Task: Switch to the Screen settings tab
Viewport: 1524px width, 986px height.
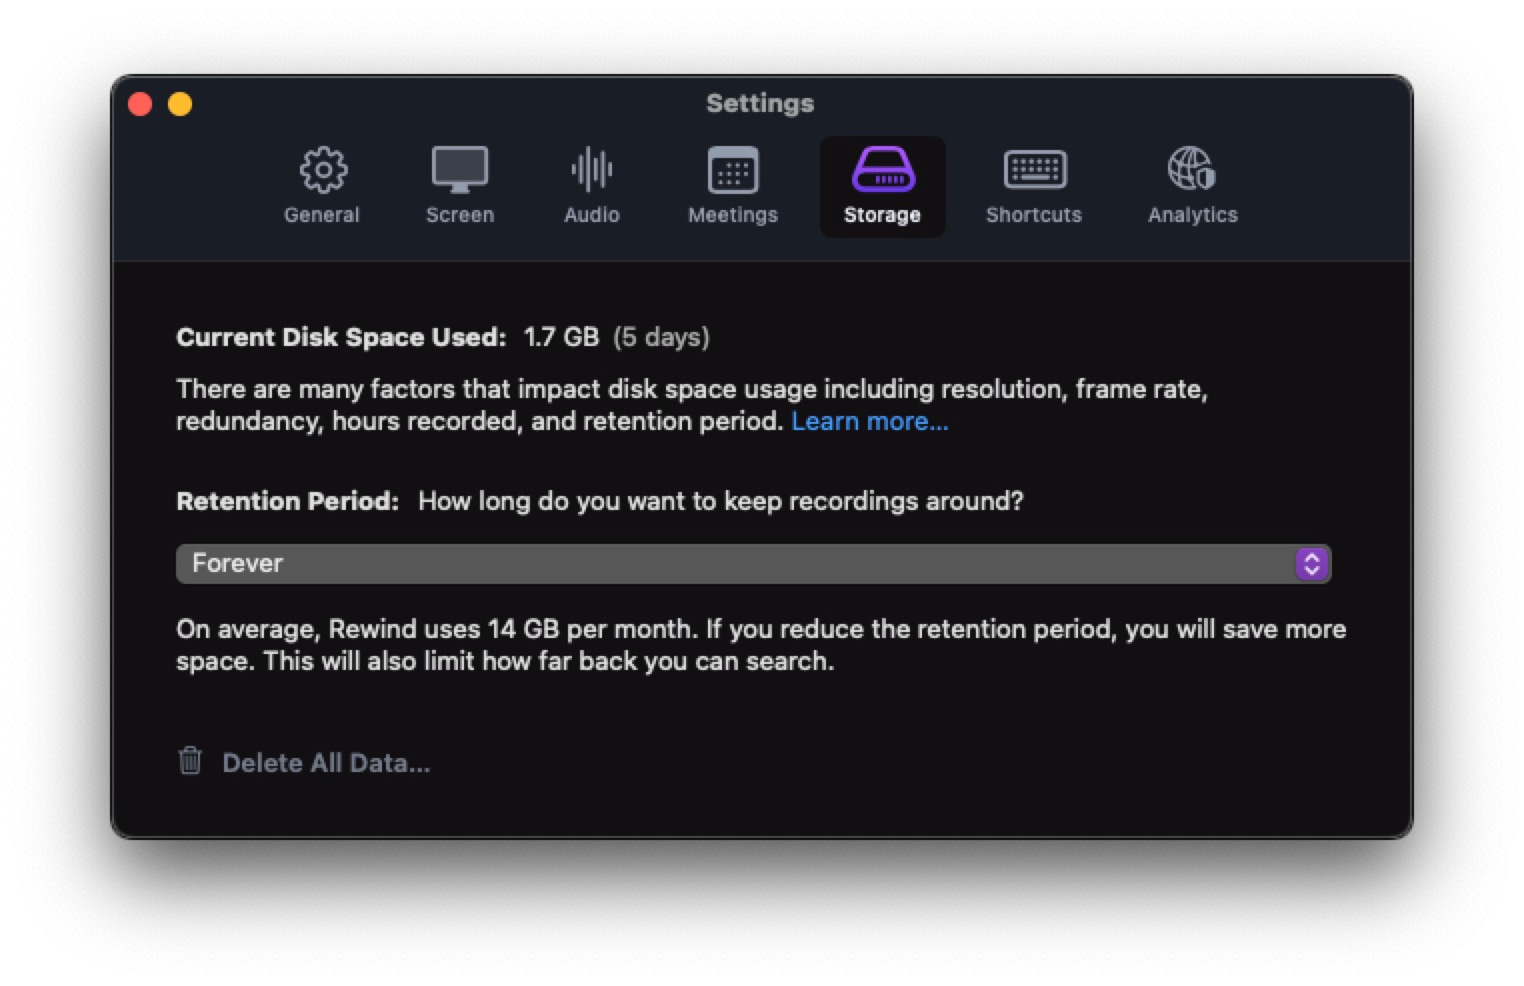Action: [460, 187]
